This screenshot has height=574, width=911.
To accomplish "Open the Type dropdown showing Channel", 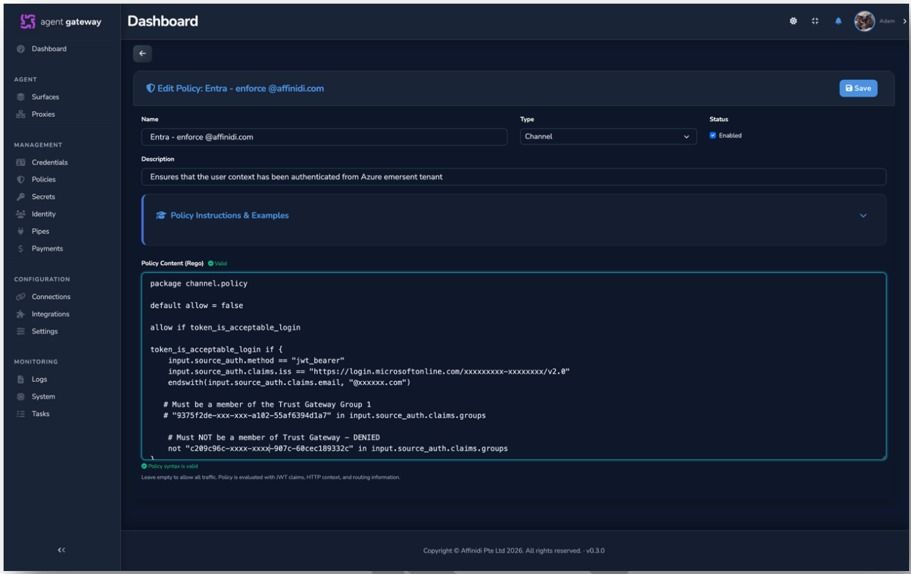I will pos(608,137).
